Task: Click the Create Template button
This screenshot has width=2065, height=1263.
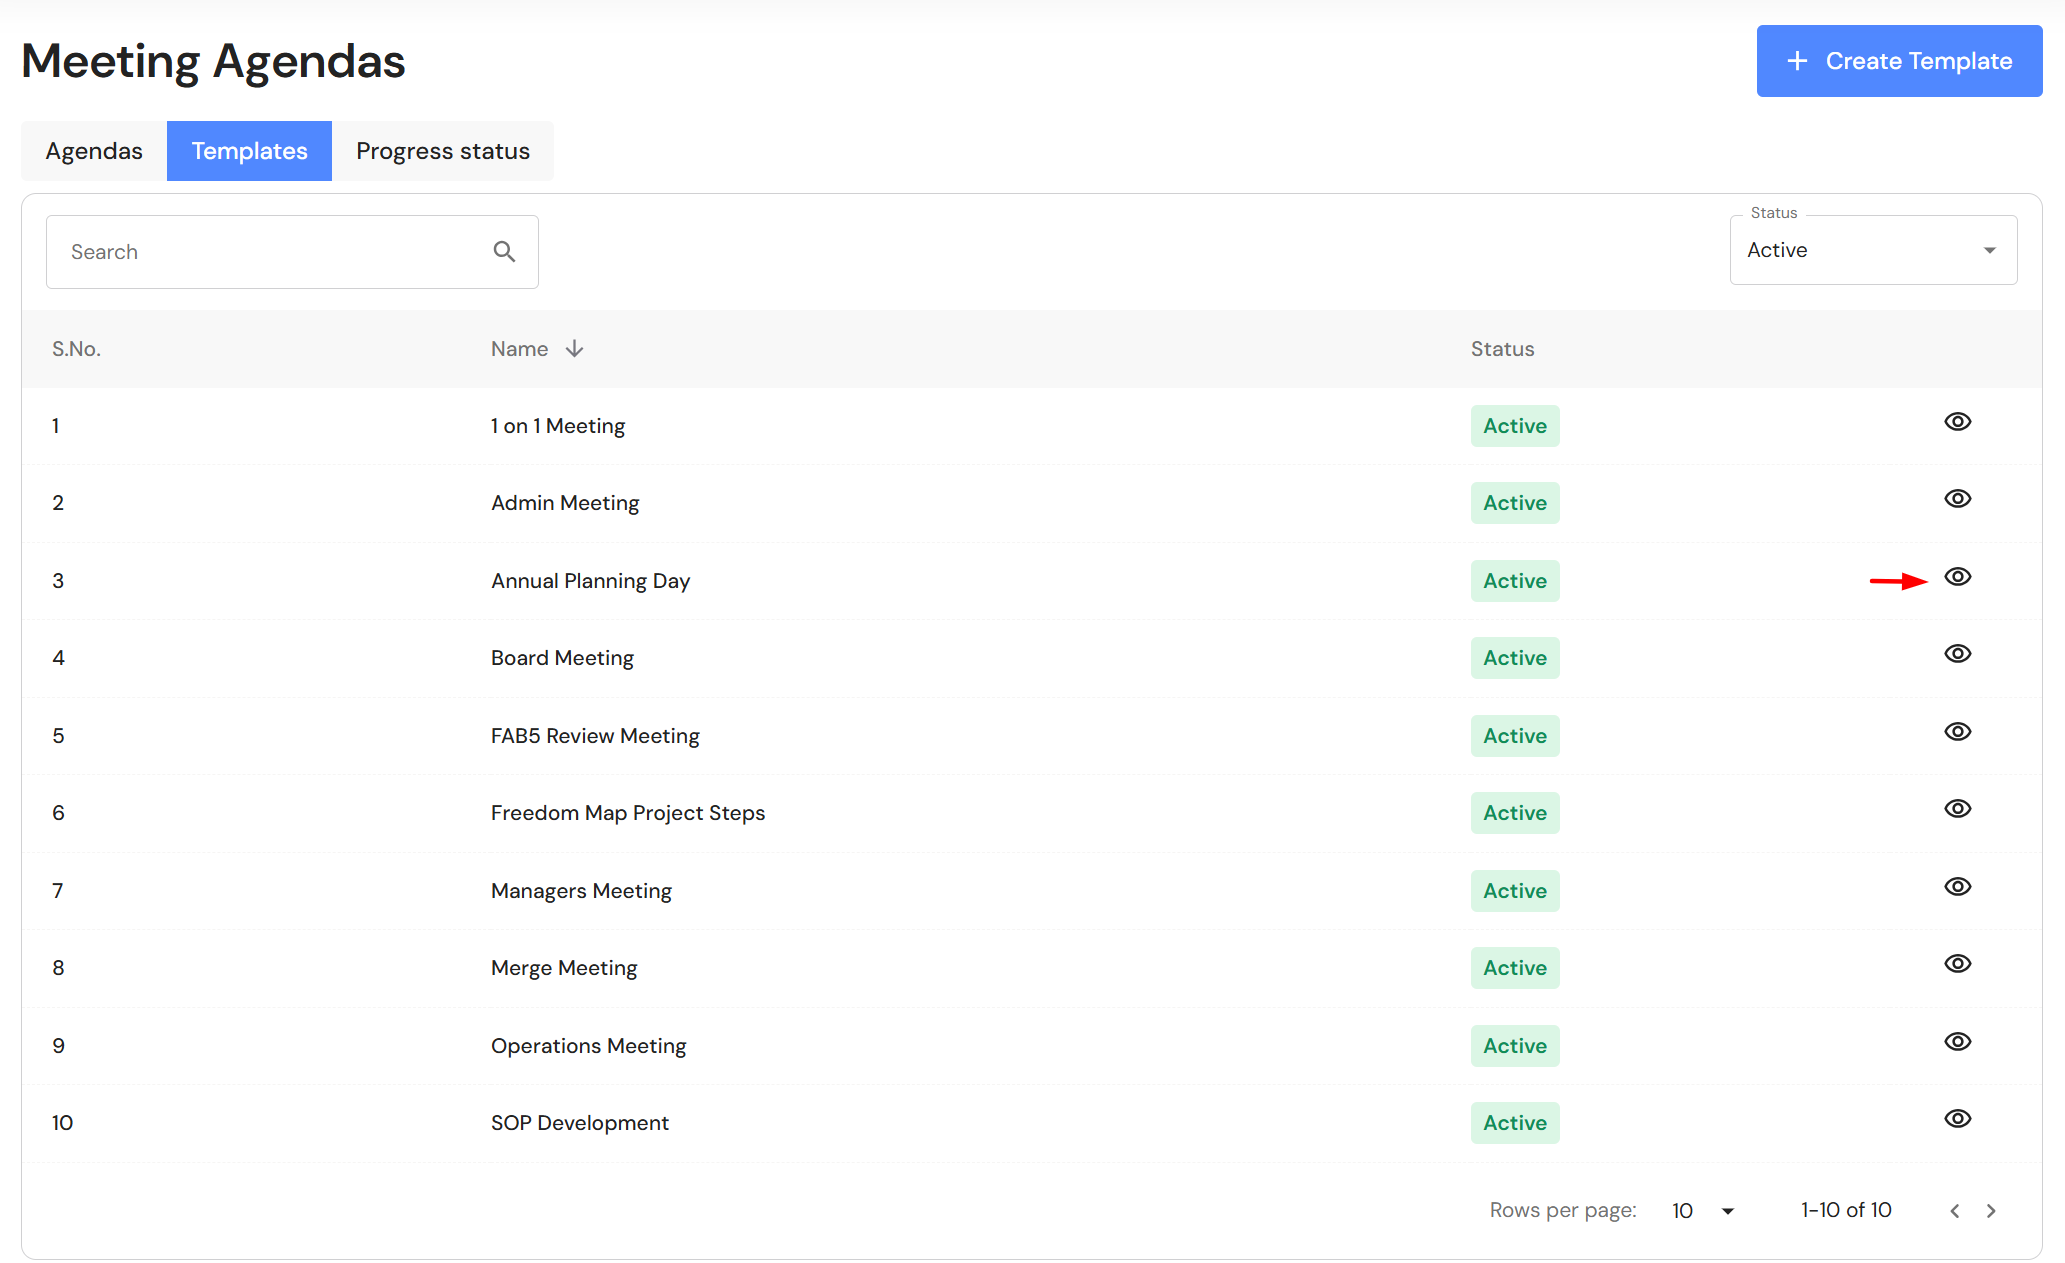Action: click(x=1898, y=61)
